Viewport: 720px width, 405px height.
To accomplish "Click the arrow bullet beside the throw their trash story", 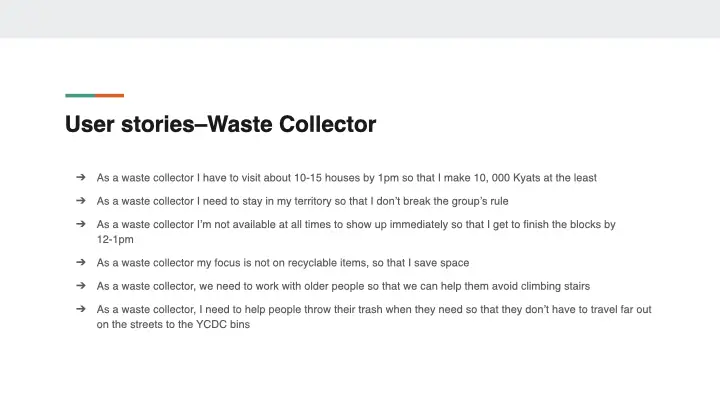I will pyautogui.click(x=79, y=310).
